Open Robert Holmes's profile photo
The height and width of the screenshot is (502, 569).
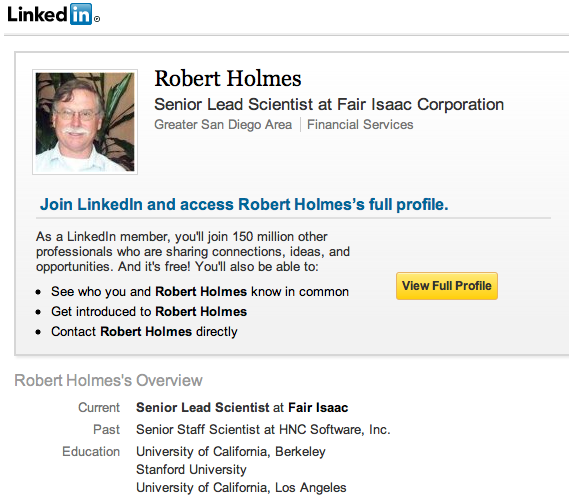click(x=85, y=122)
